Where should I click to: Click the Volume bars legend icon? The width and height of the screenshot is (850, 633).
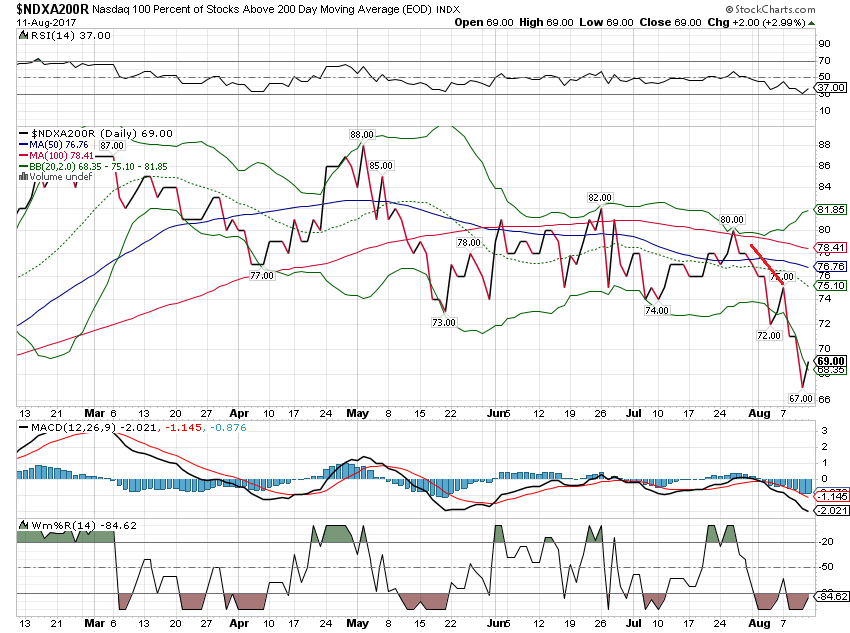22,177
